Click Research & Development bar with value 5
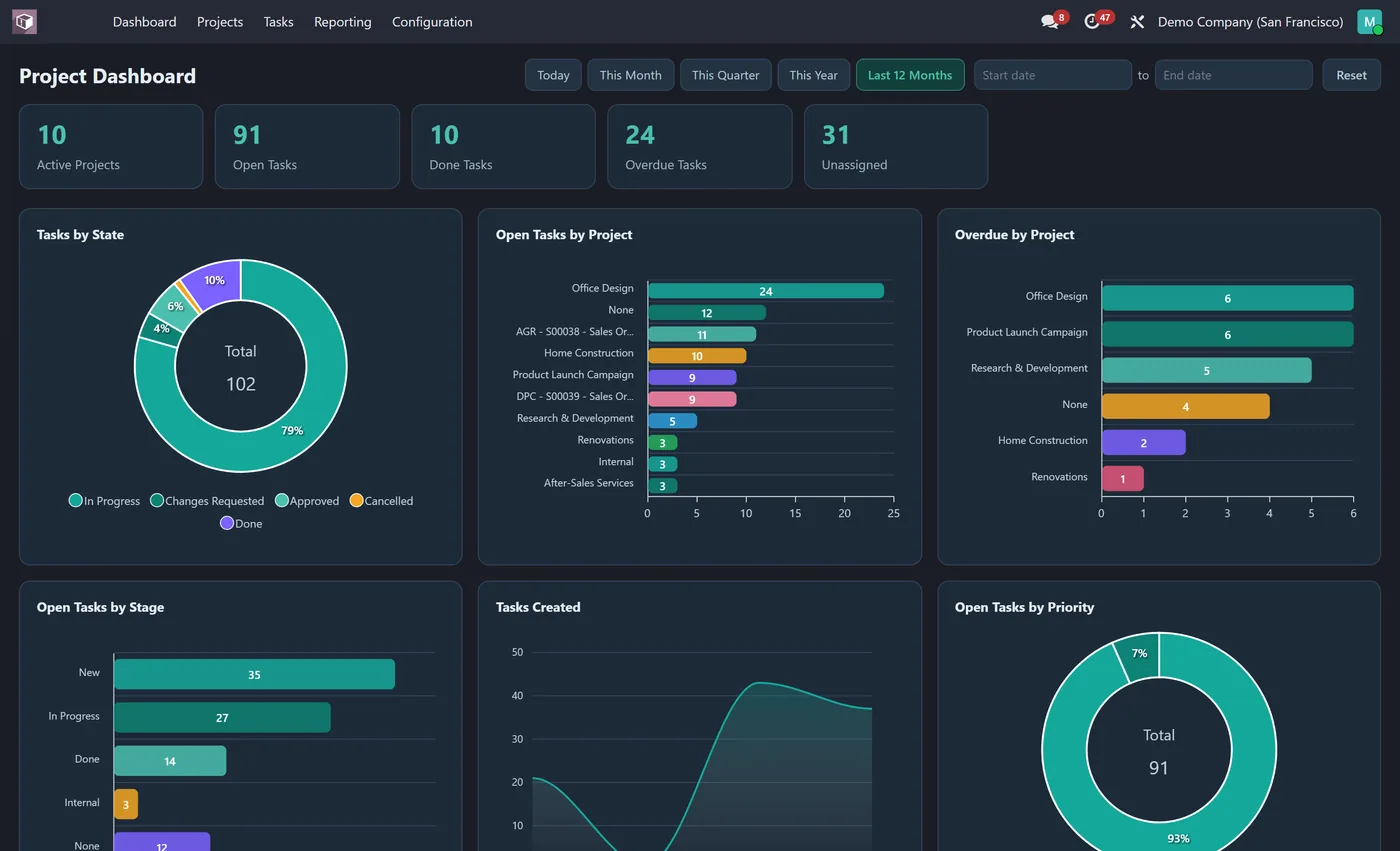The width and height of the screenshot is (1400, 851). click(x=672, y=421)
